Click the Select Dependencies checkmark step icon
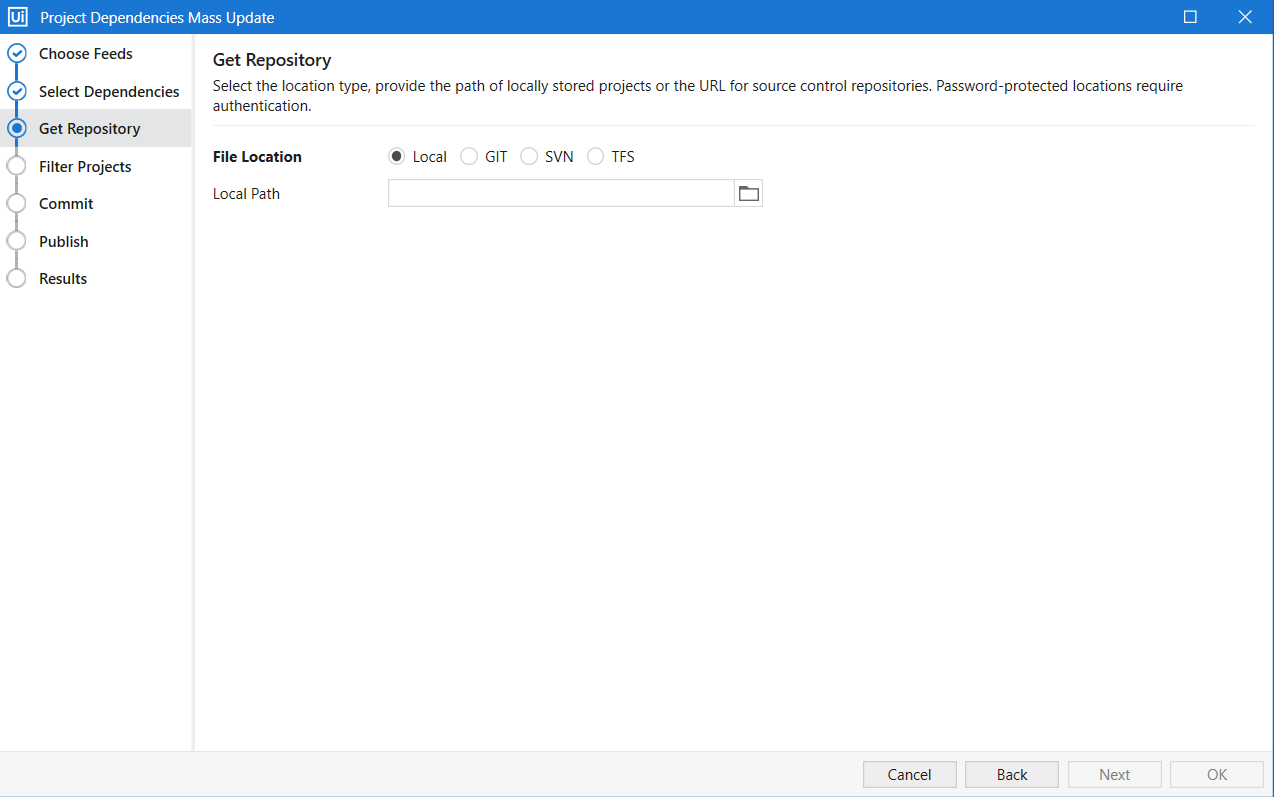The width and height of the screenshot is (1274, 797). click(17, 91)
